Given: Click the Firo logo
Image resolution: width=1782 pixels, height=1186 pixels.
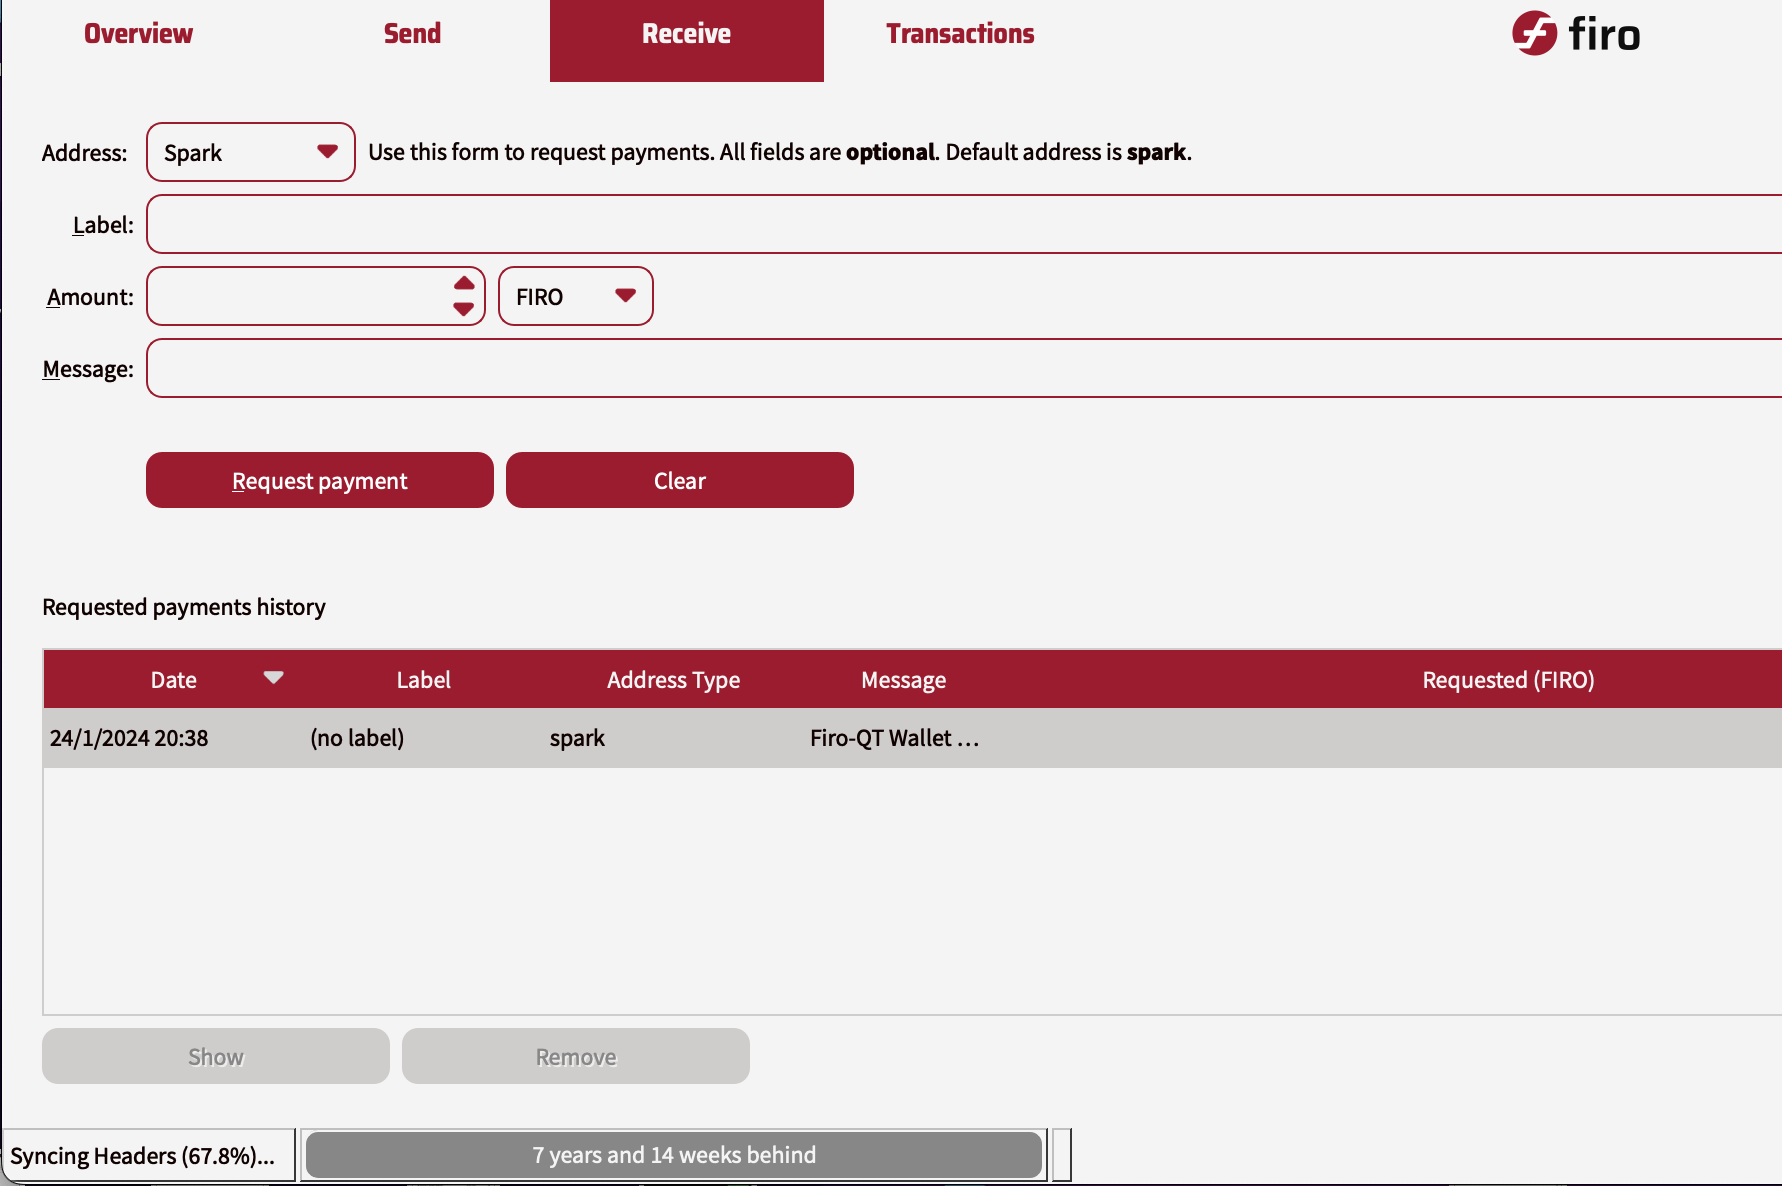Looking at the screenshot, I should (1576, 34).
